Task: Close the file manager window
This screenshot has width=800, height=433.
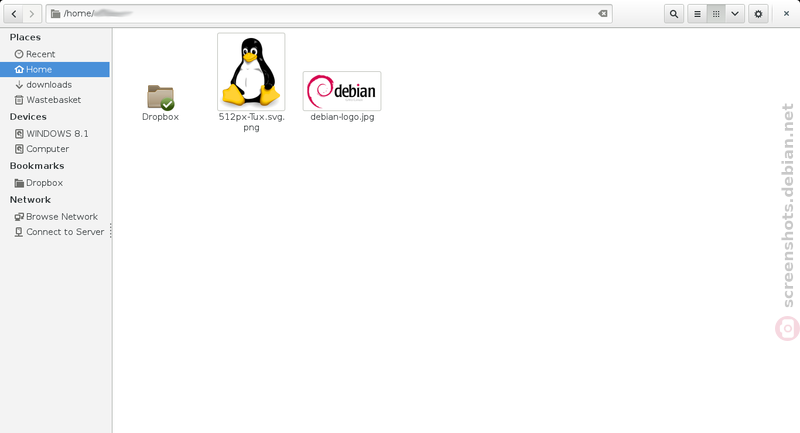Action: click(x=786, y=14)
